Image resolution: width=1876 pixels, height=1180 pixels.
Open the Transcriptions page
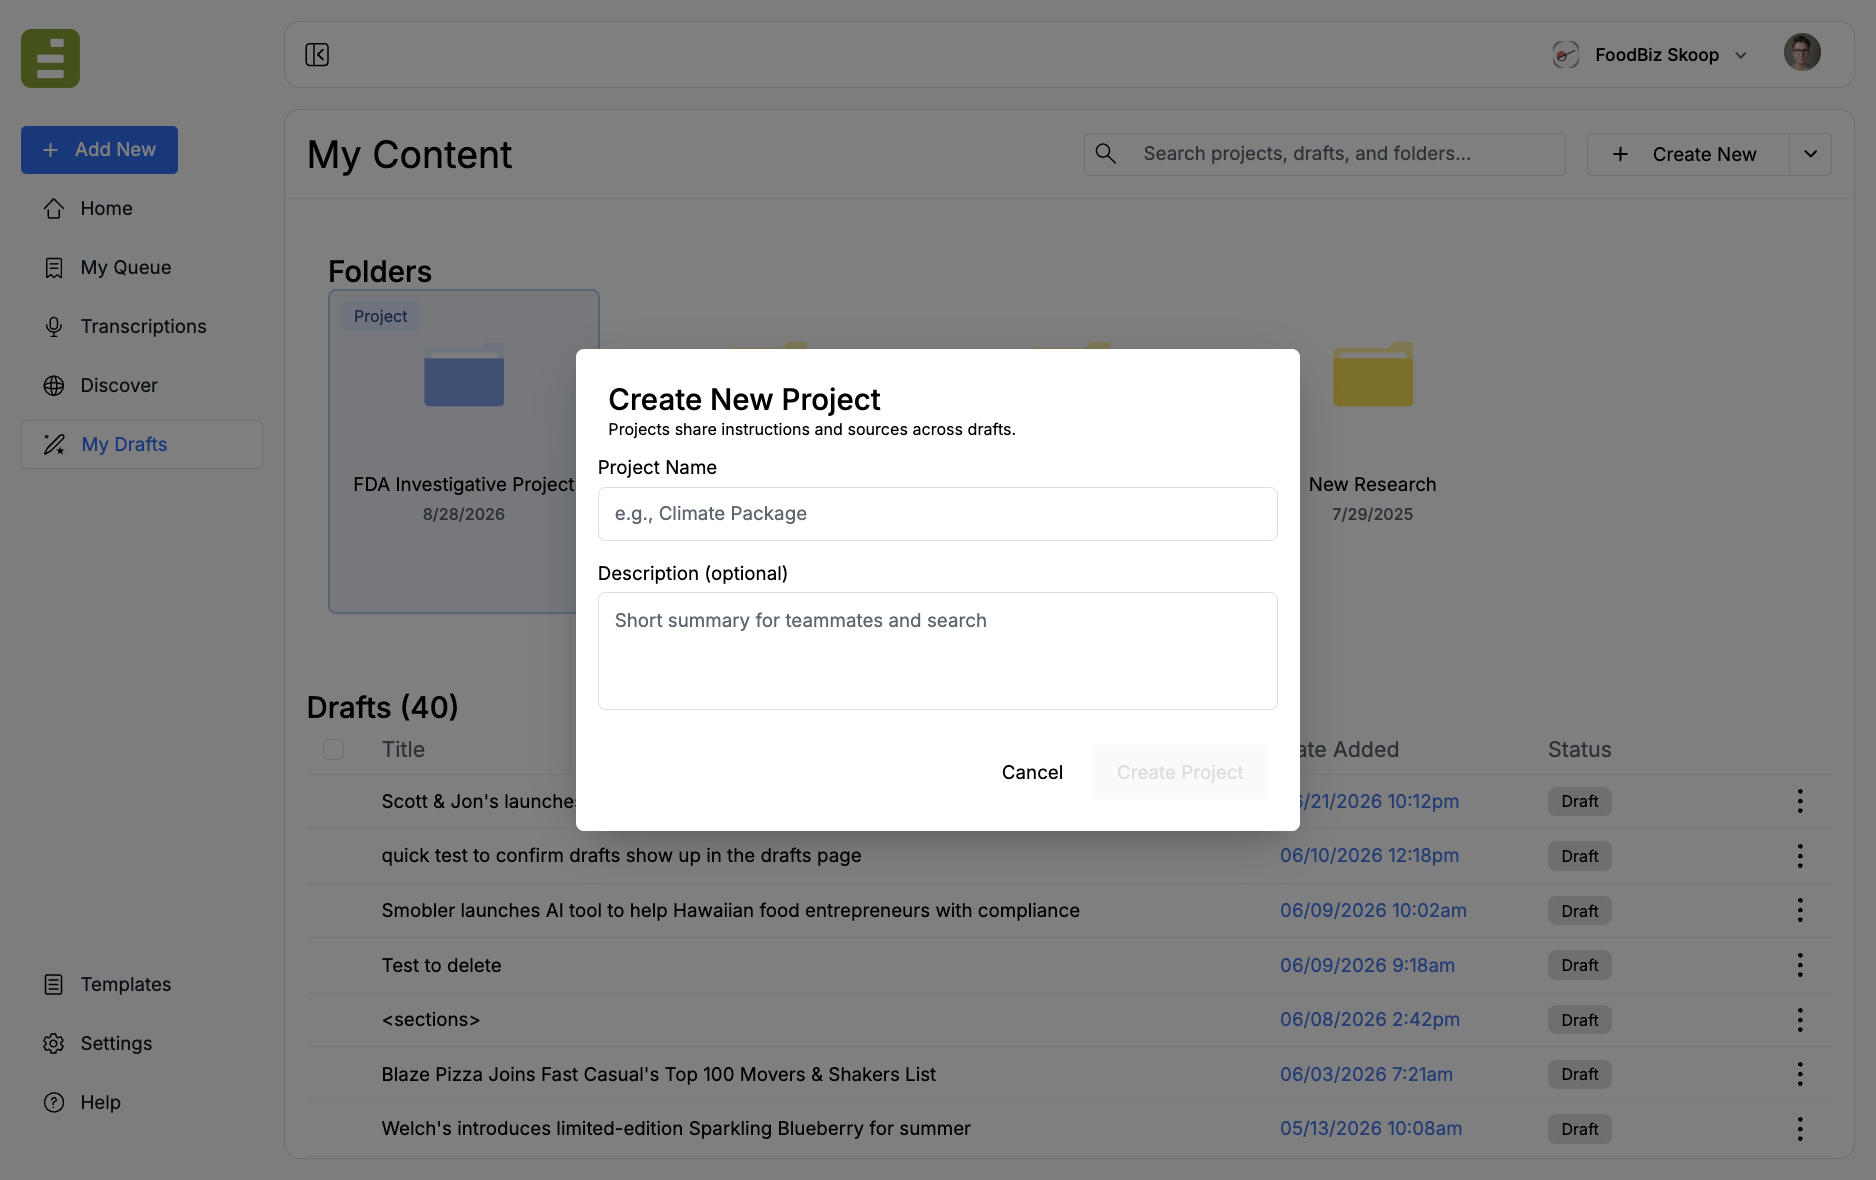coord(142,326)
